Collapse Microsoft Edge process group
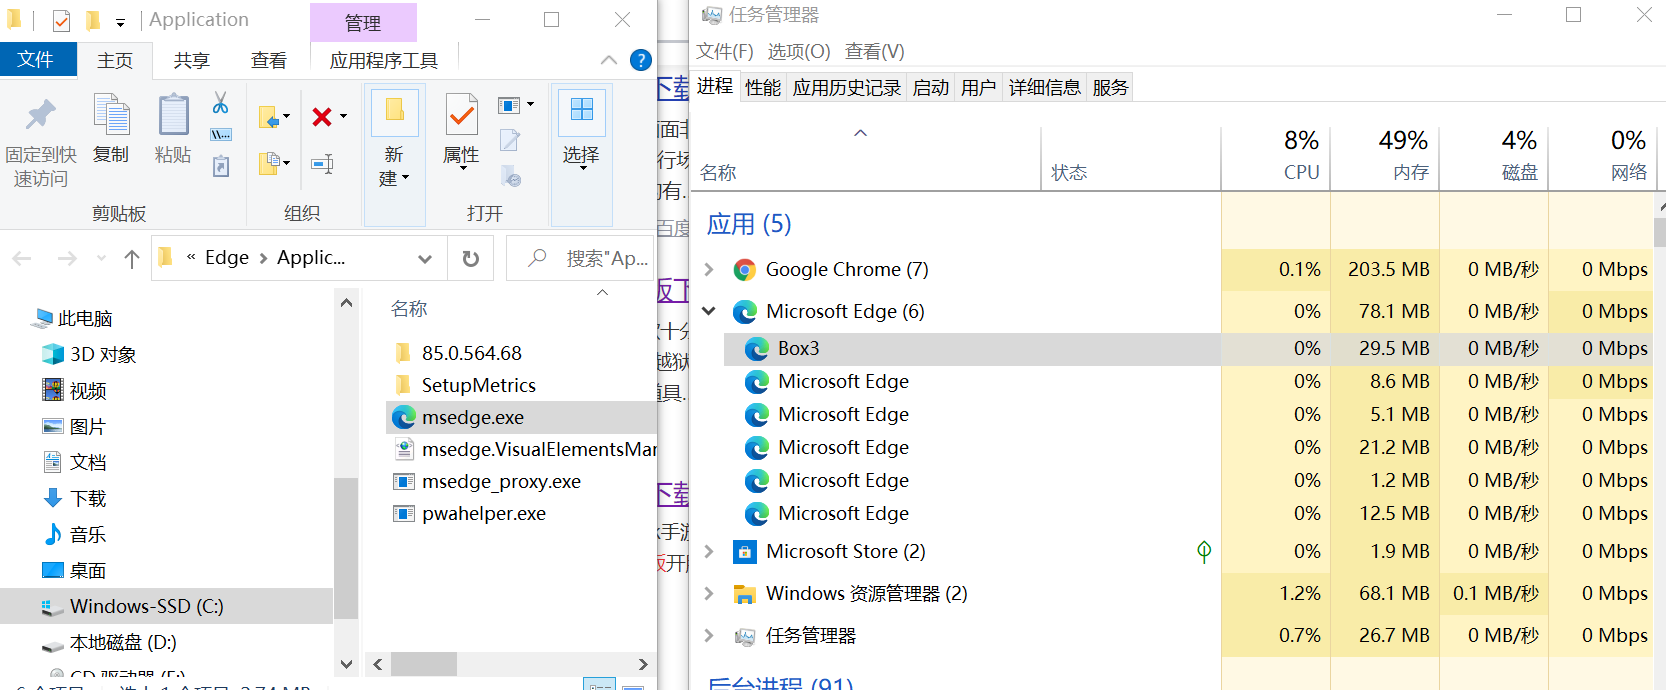 point(709,311)
